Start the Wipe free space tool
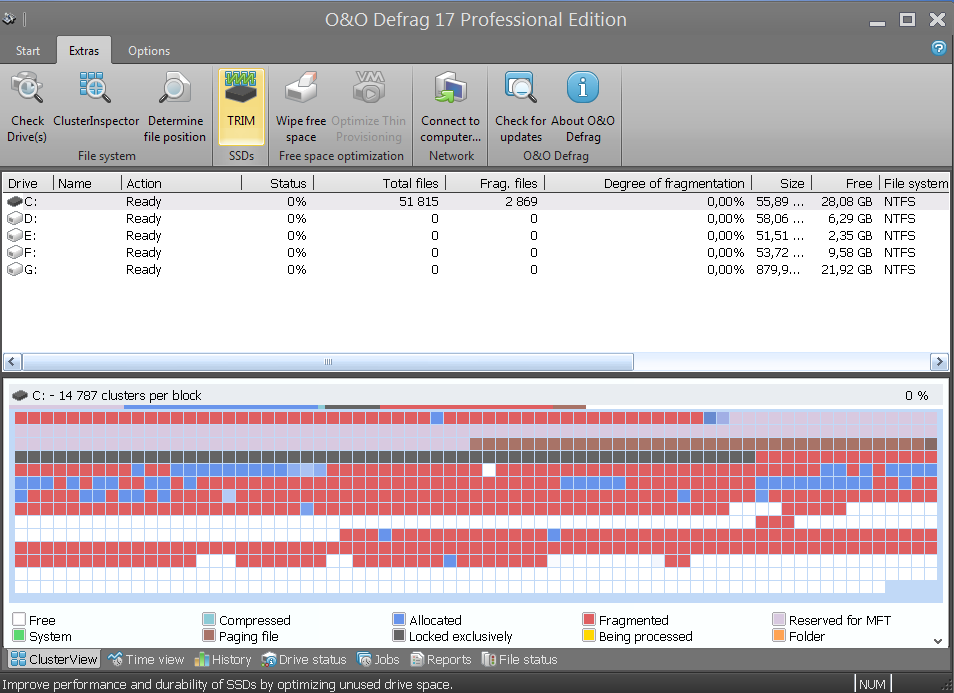 click(x=301, y=107)
